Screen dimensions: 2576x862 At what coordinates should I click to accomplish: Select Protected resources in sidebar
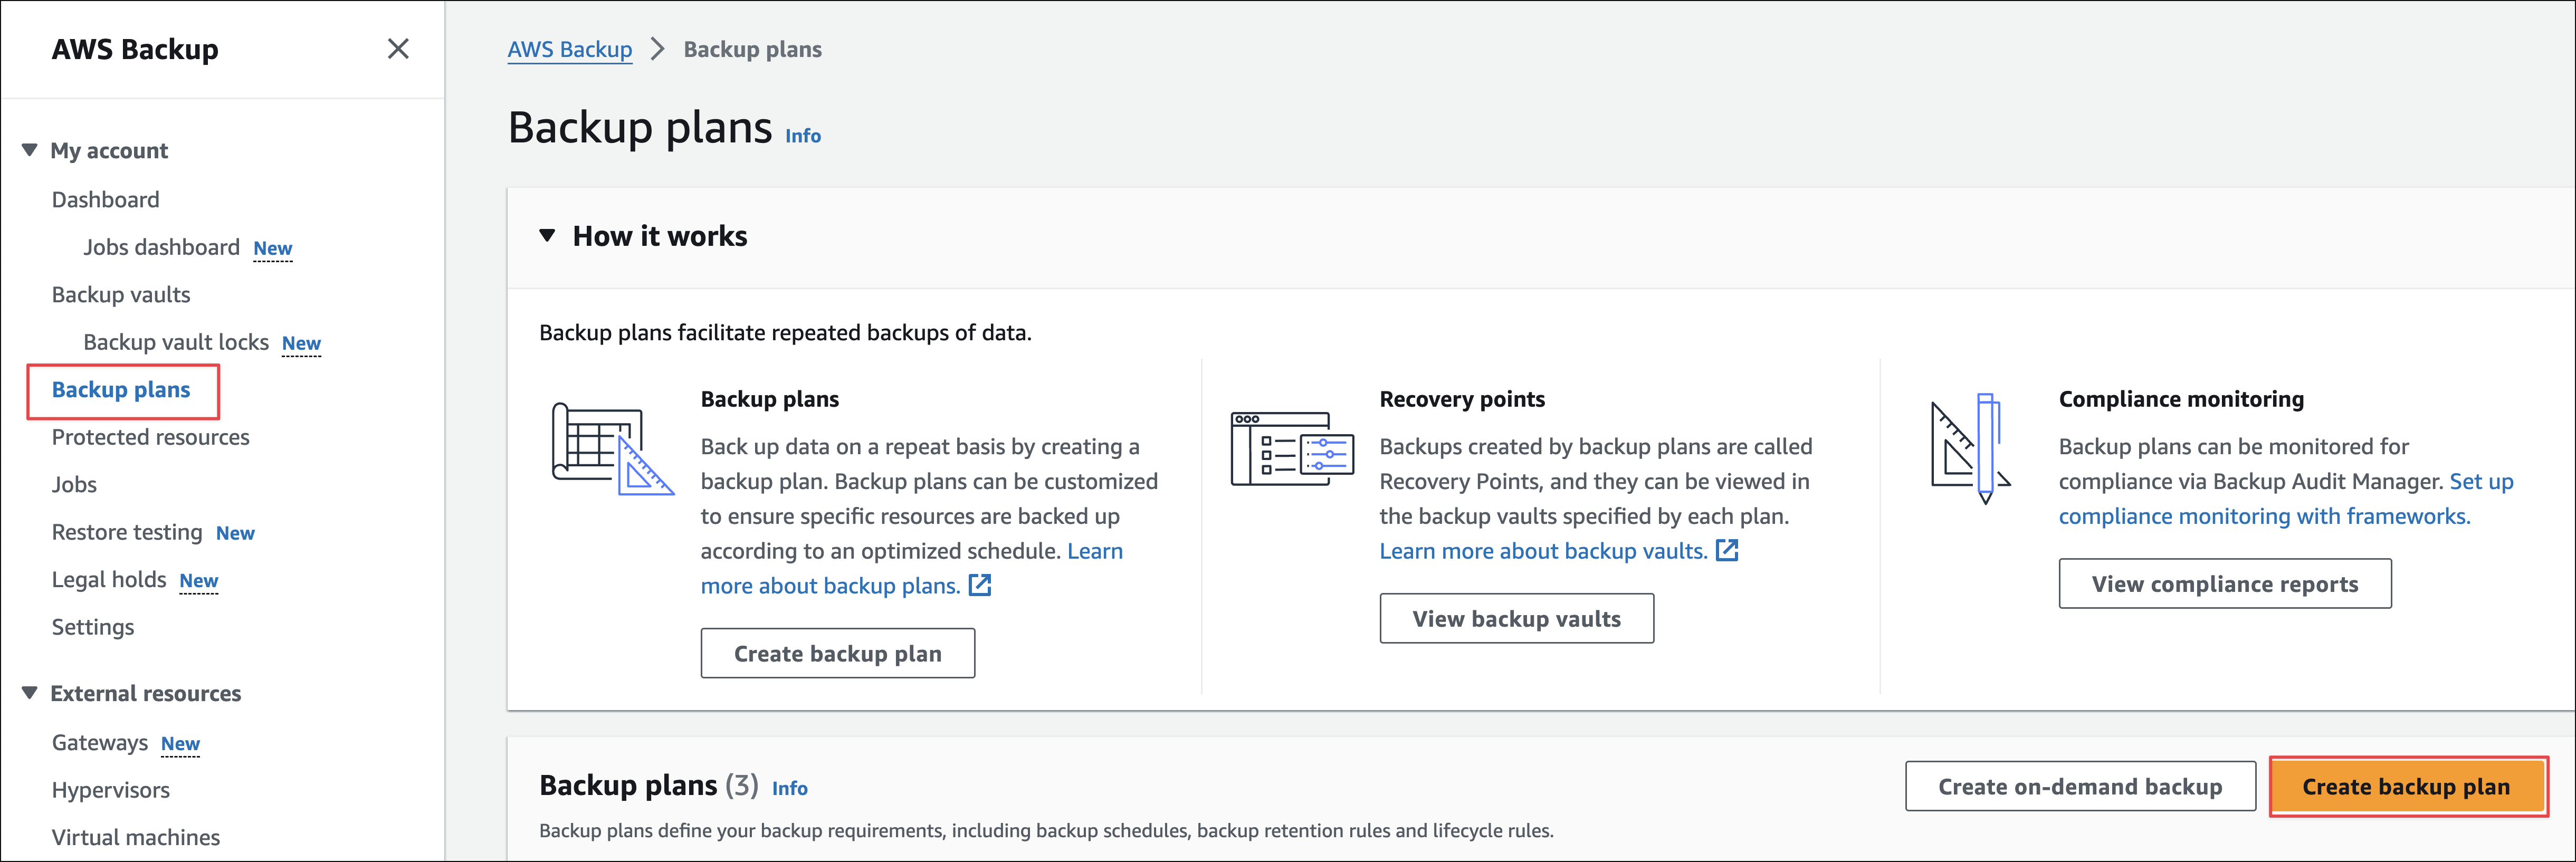pos(150,437)
